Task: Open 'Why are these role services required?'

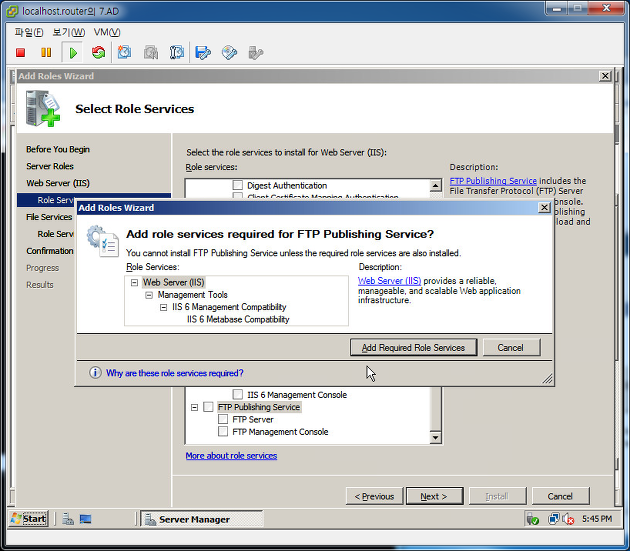Action: point(175,373)
